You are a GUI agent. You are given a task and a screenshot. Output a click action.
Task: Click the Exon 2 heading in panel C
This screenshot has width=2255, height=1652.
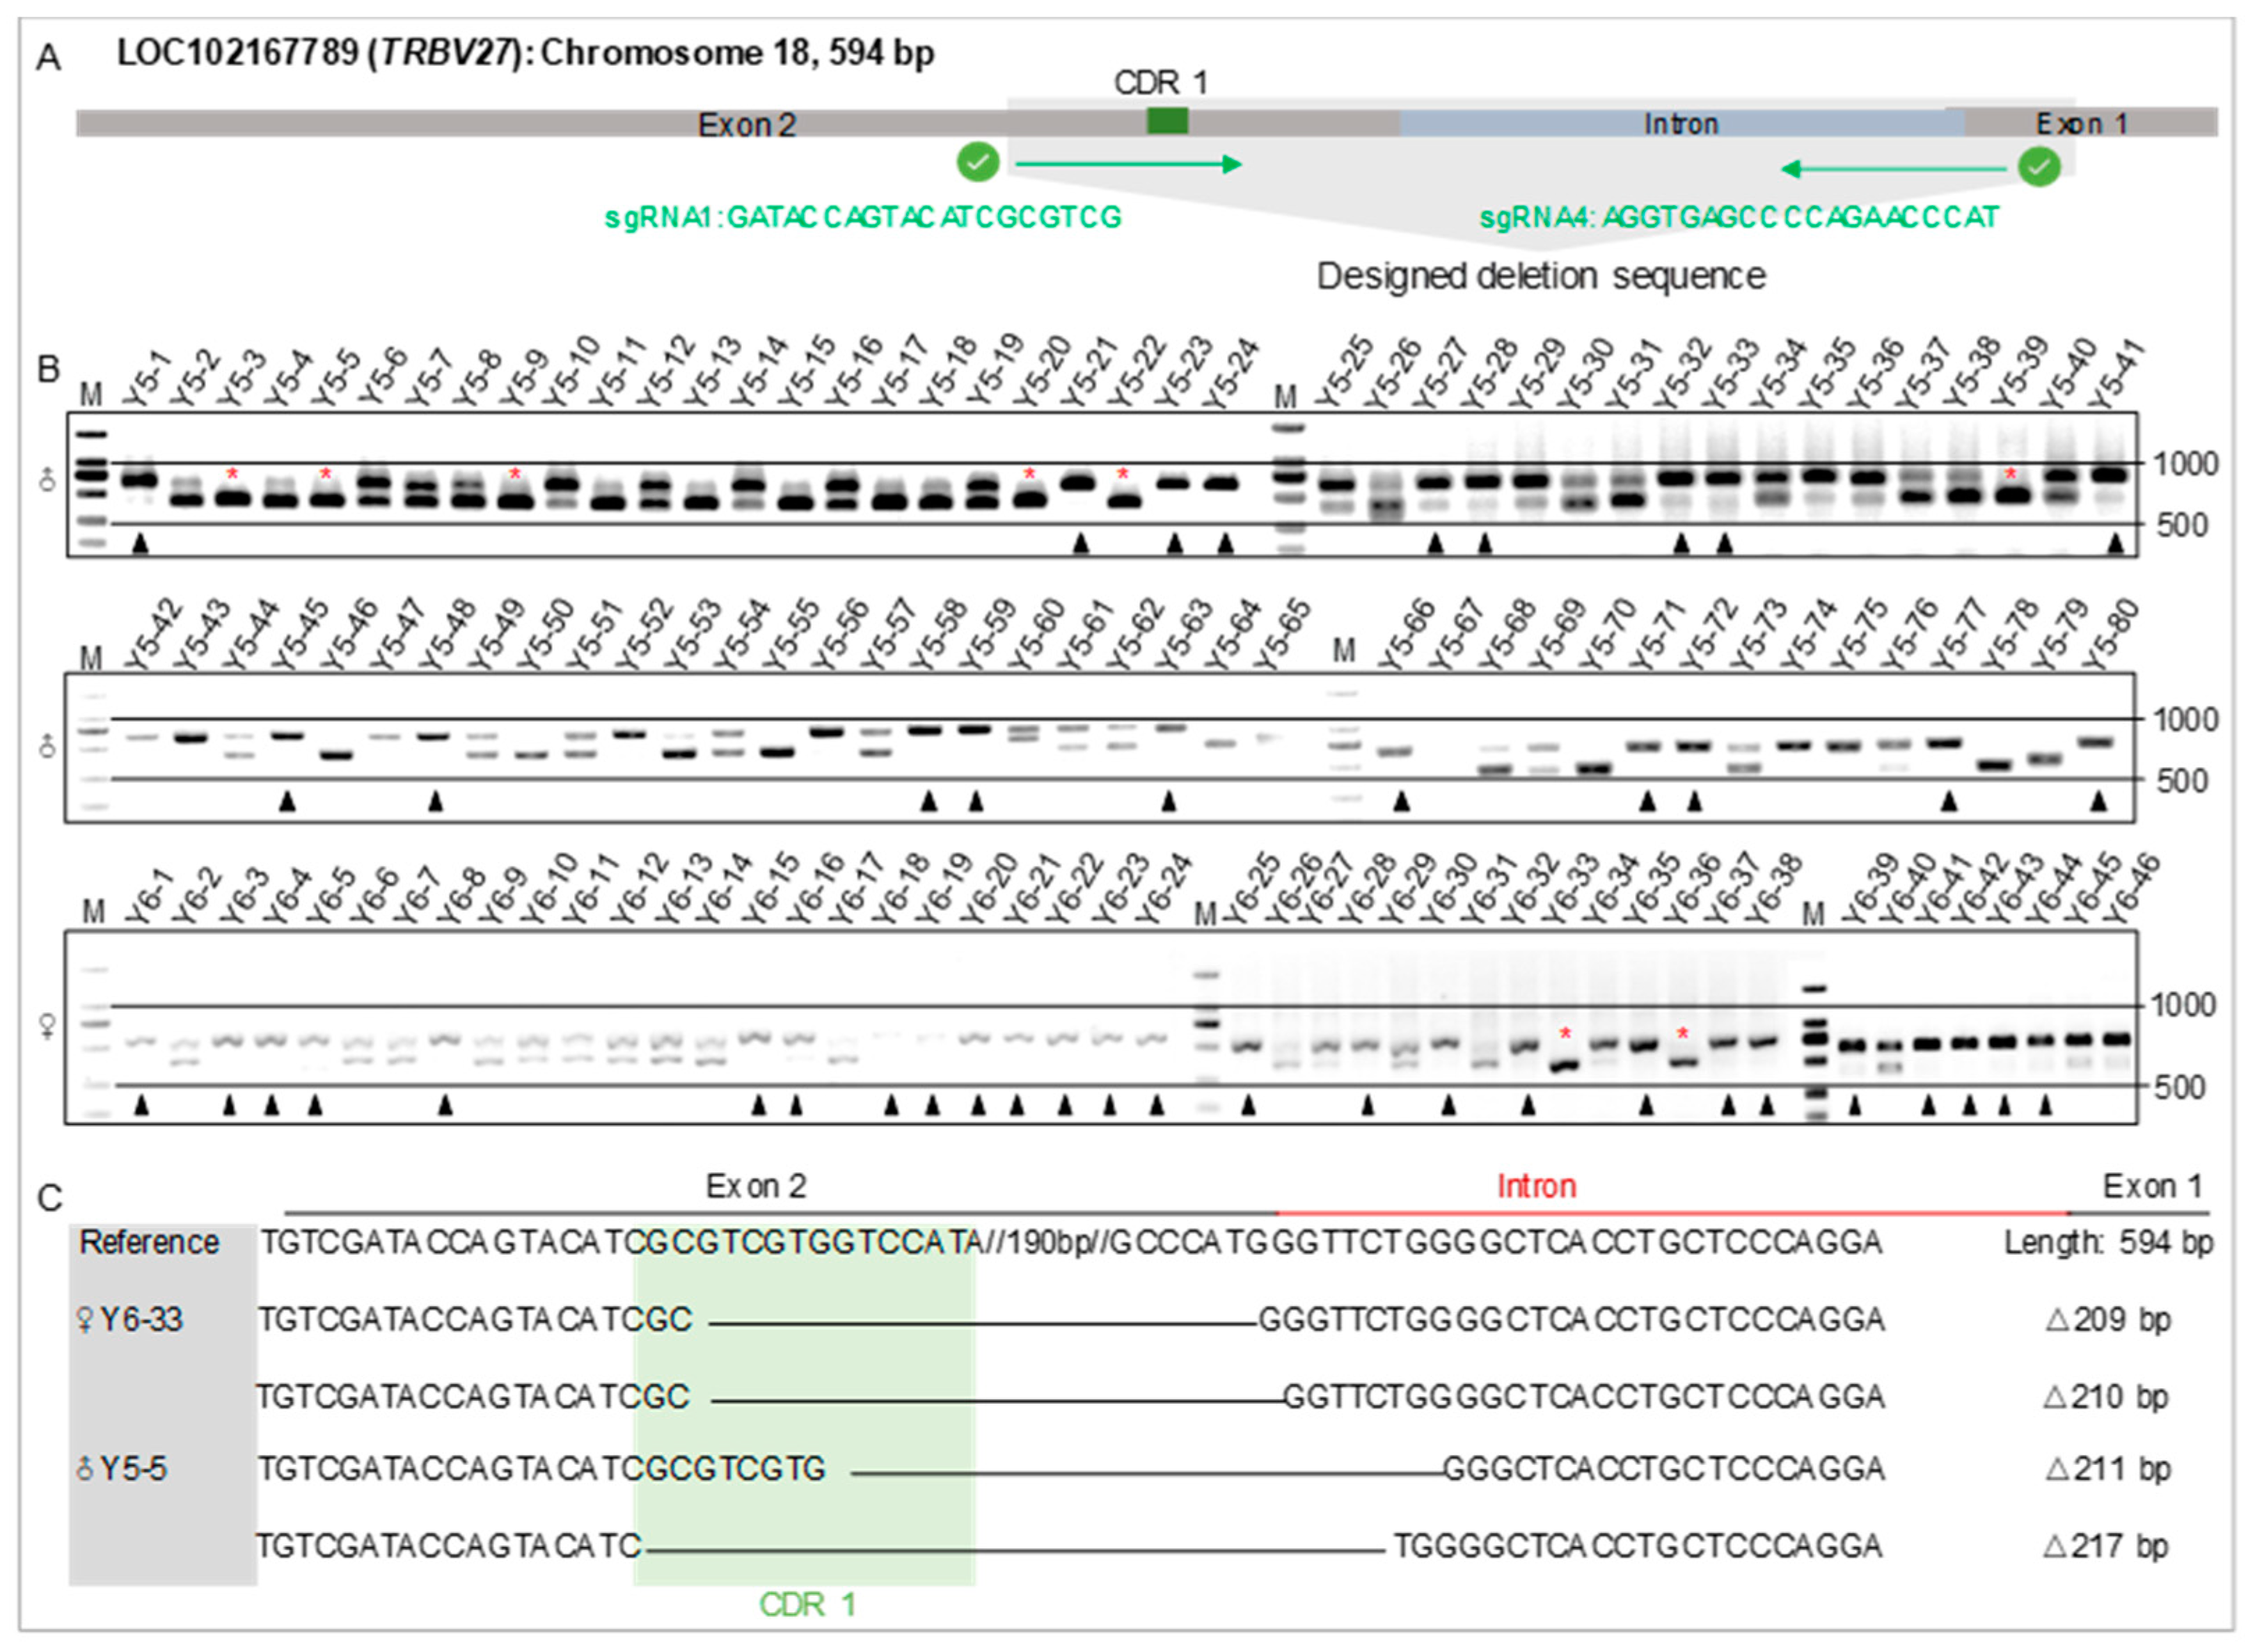pos(756,1187)
